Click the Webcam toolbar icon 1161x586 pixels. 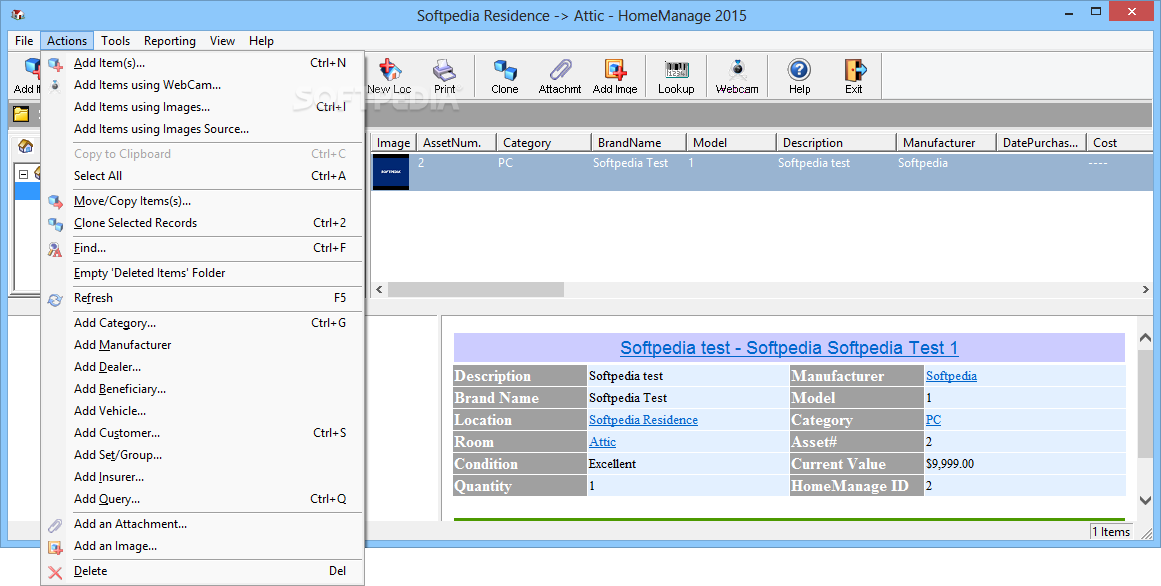point(737,76)
